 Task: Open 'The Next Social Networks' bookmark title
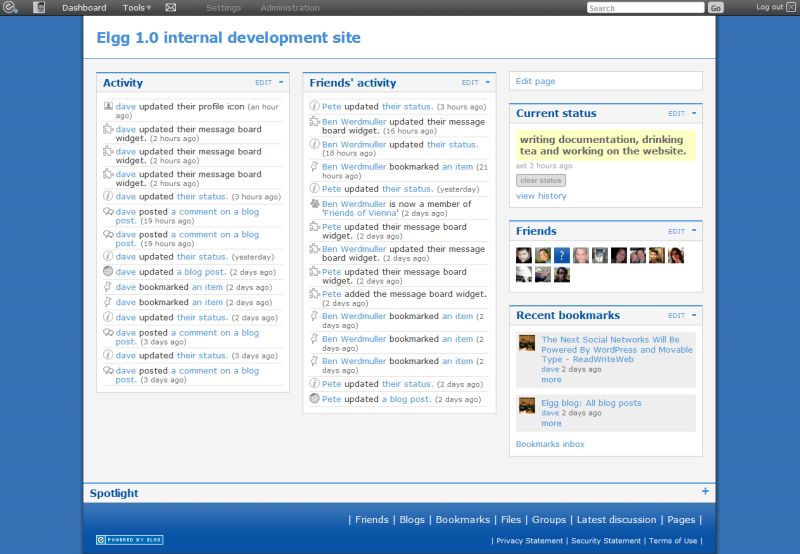[x=617, y=349]
